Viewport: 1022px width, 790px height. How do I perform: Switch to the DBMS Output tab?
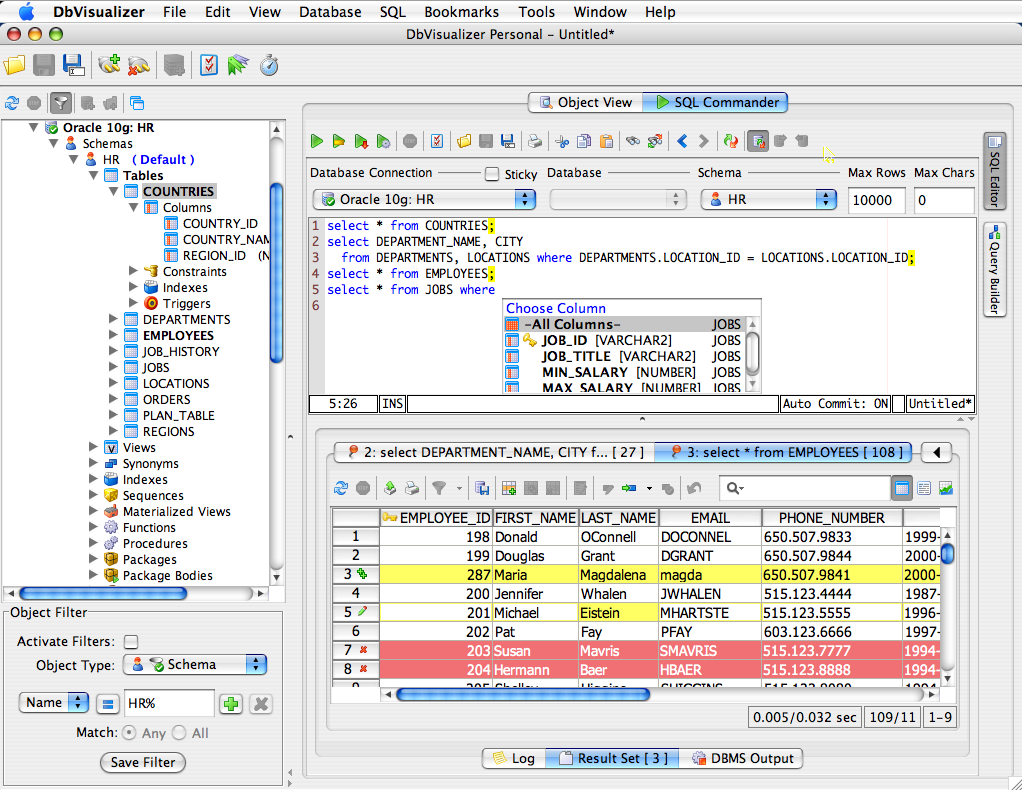click(742, 758)
